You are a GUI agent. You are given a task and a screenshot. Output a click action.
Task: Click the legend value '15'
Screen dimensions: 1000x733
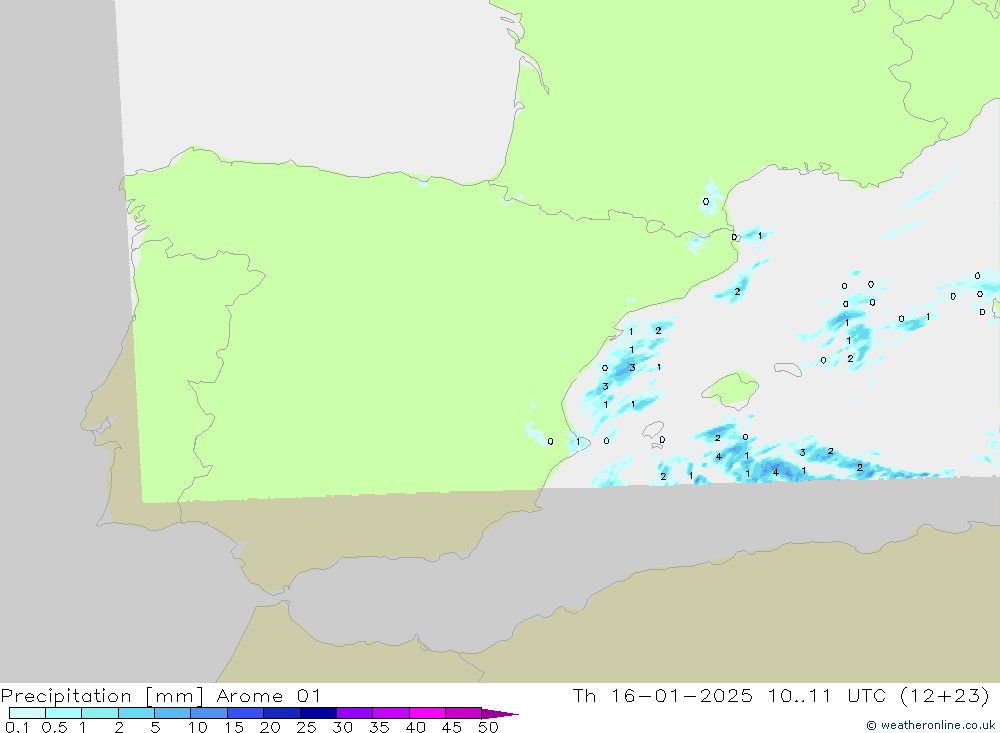tap(234, 727)
